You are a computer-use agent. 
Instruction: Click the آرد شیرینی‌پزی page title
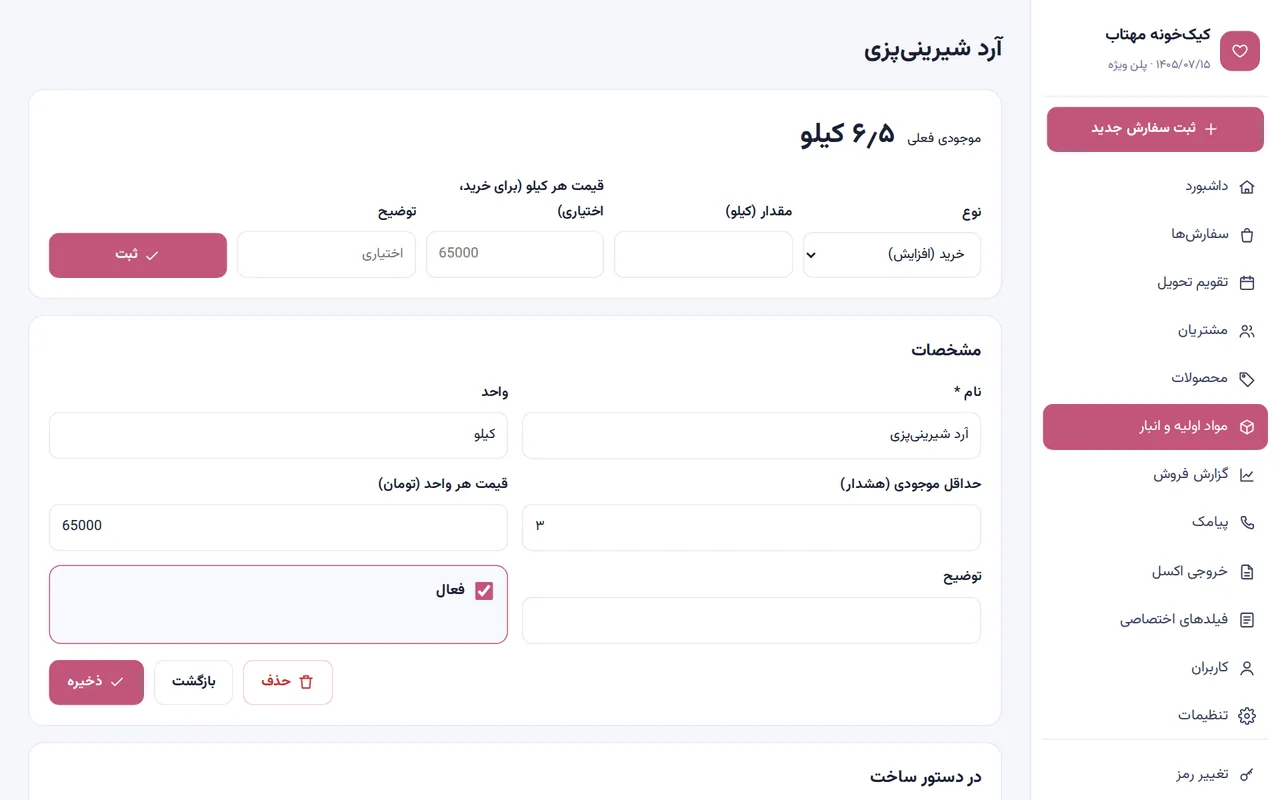[x=934, y=50]
